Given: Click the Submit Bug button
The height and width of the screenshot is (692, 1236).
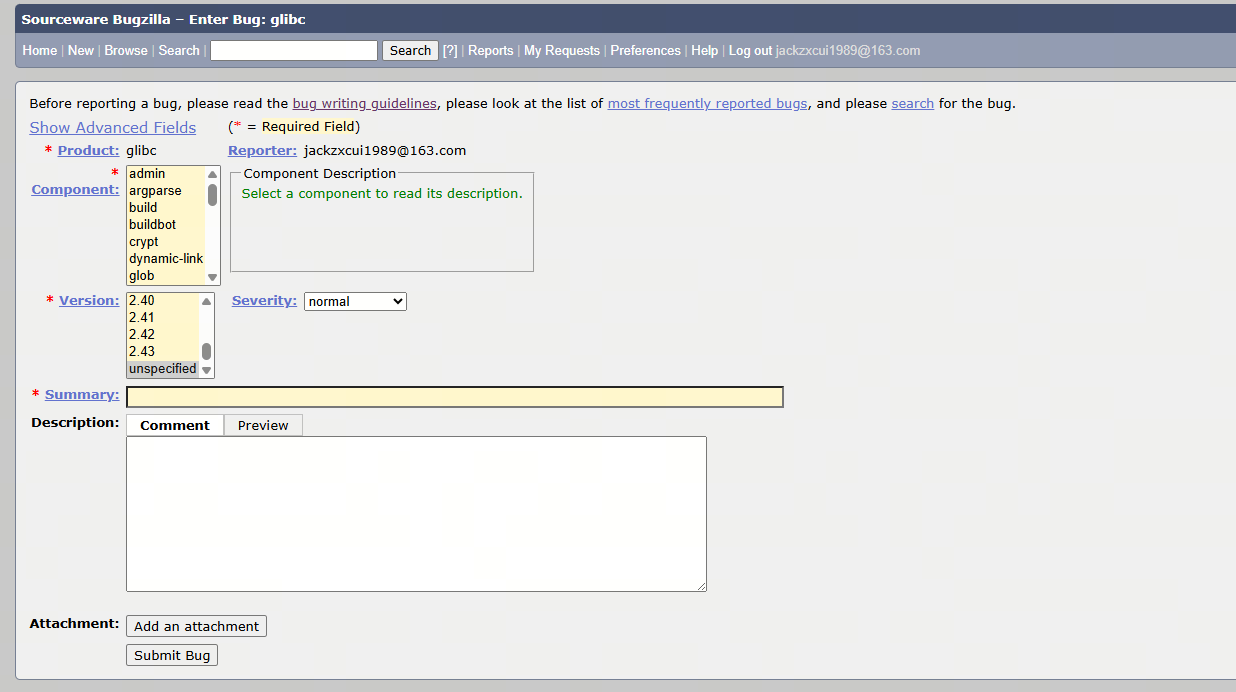Looking at the screenshot, I should (x=172, y=655).
